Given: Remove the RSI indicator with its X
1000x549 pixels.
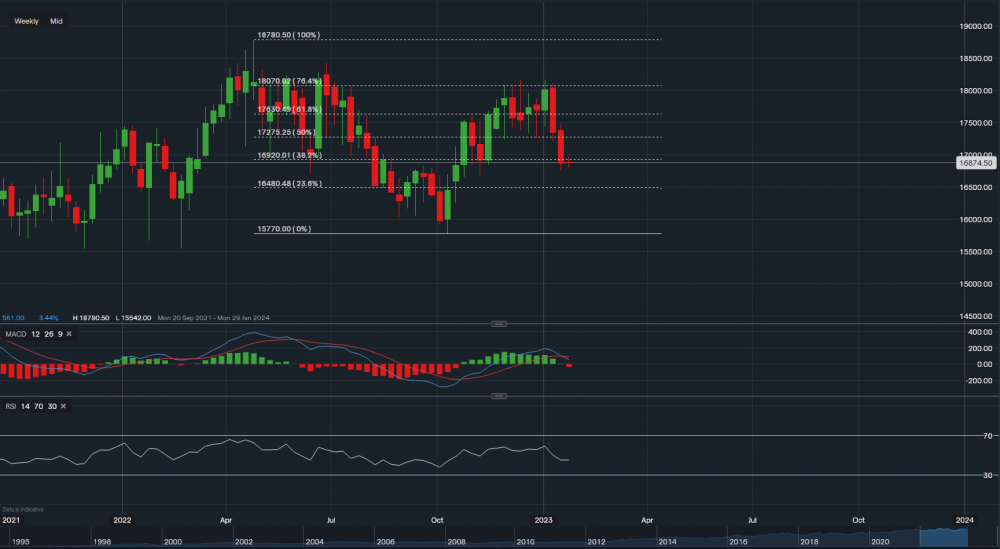Looking at the screenshot, I should (x=63, y=406).
